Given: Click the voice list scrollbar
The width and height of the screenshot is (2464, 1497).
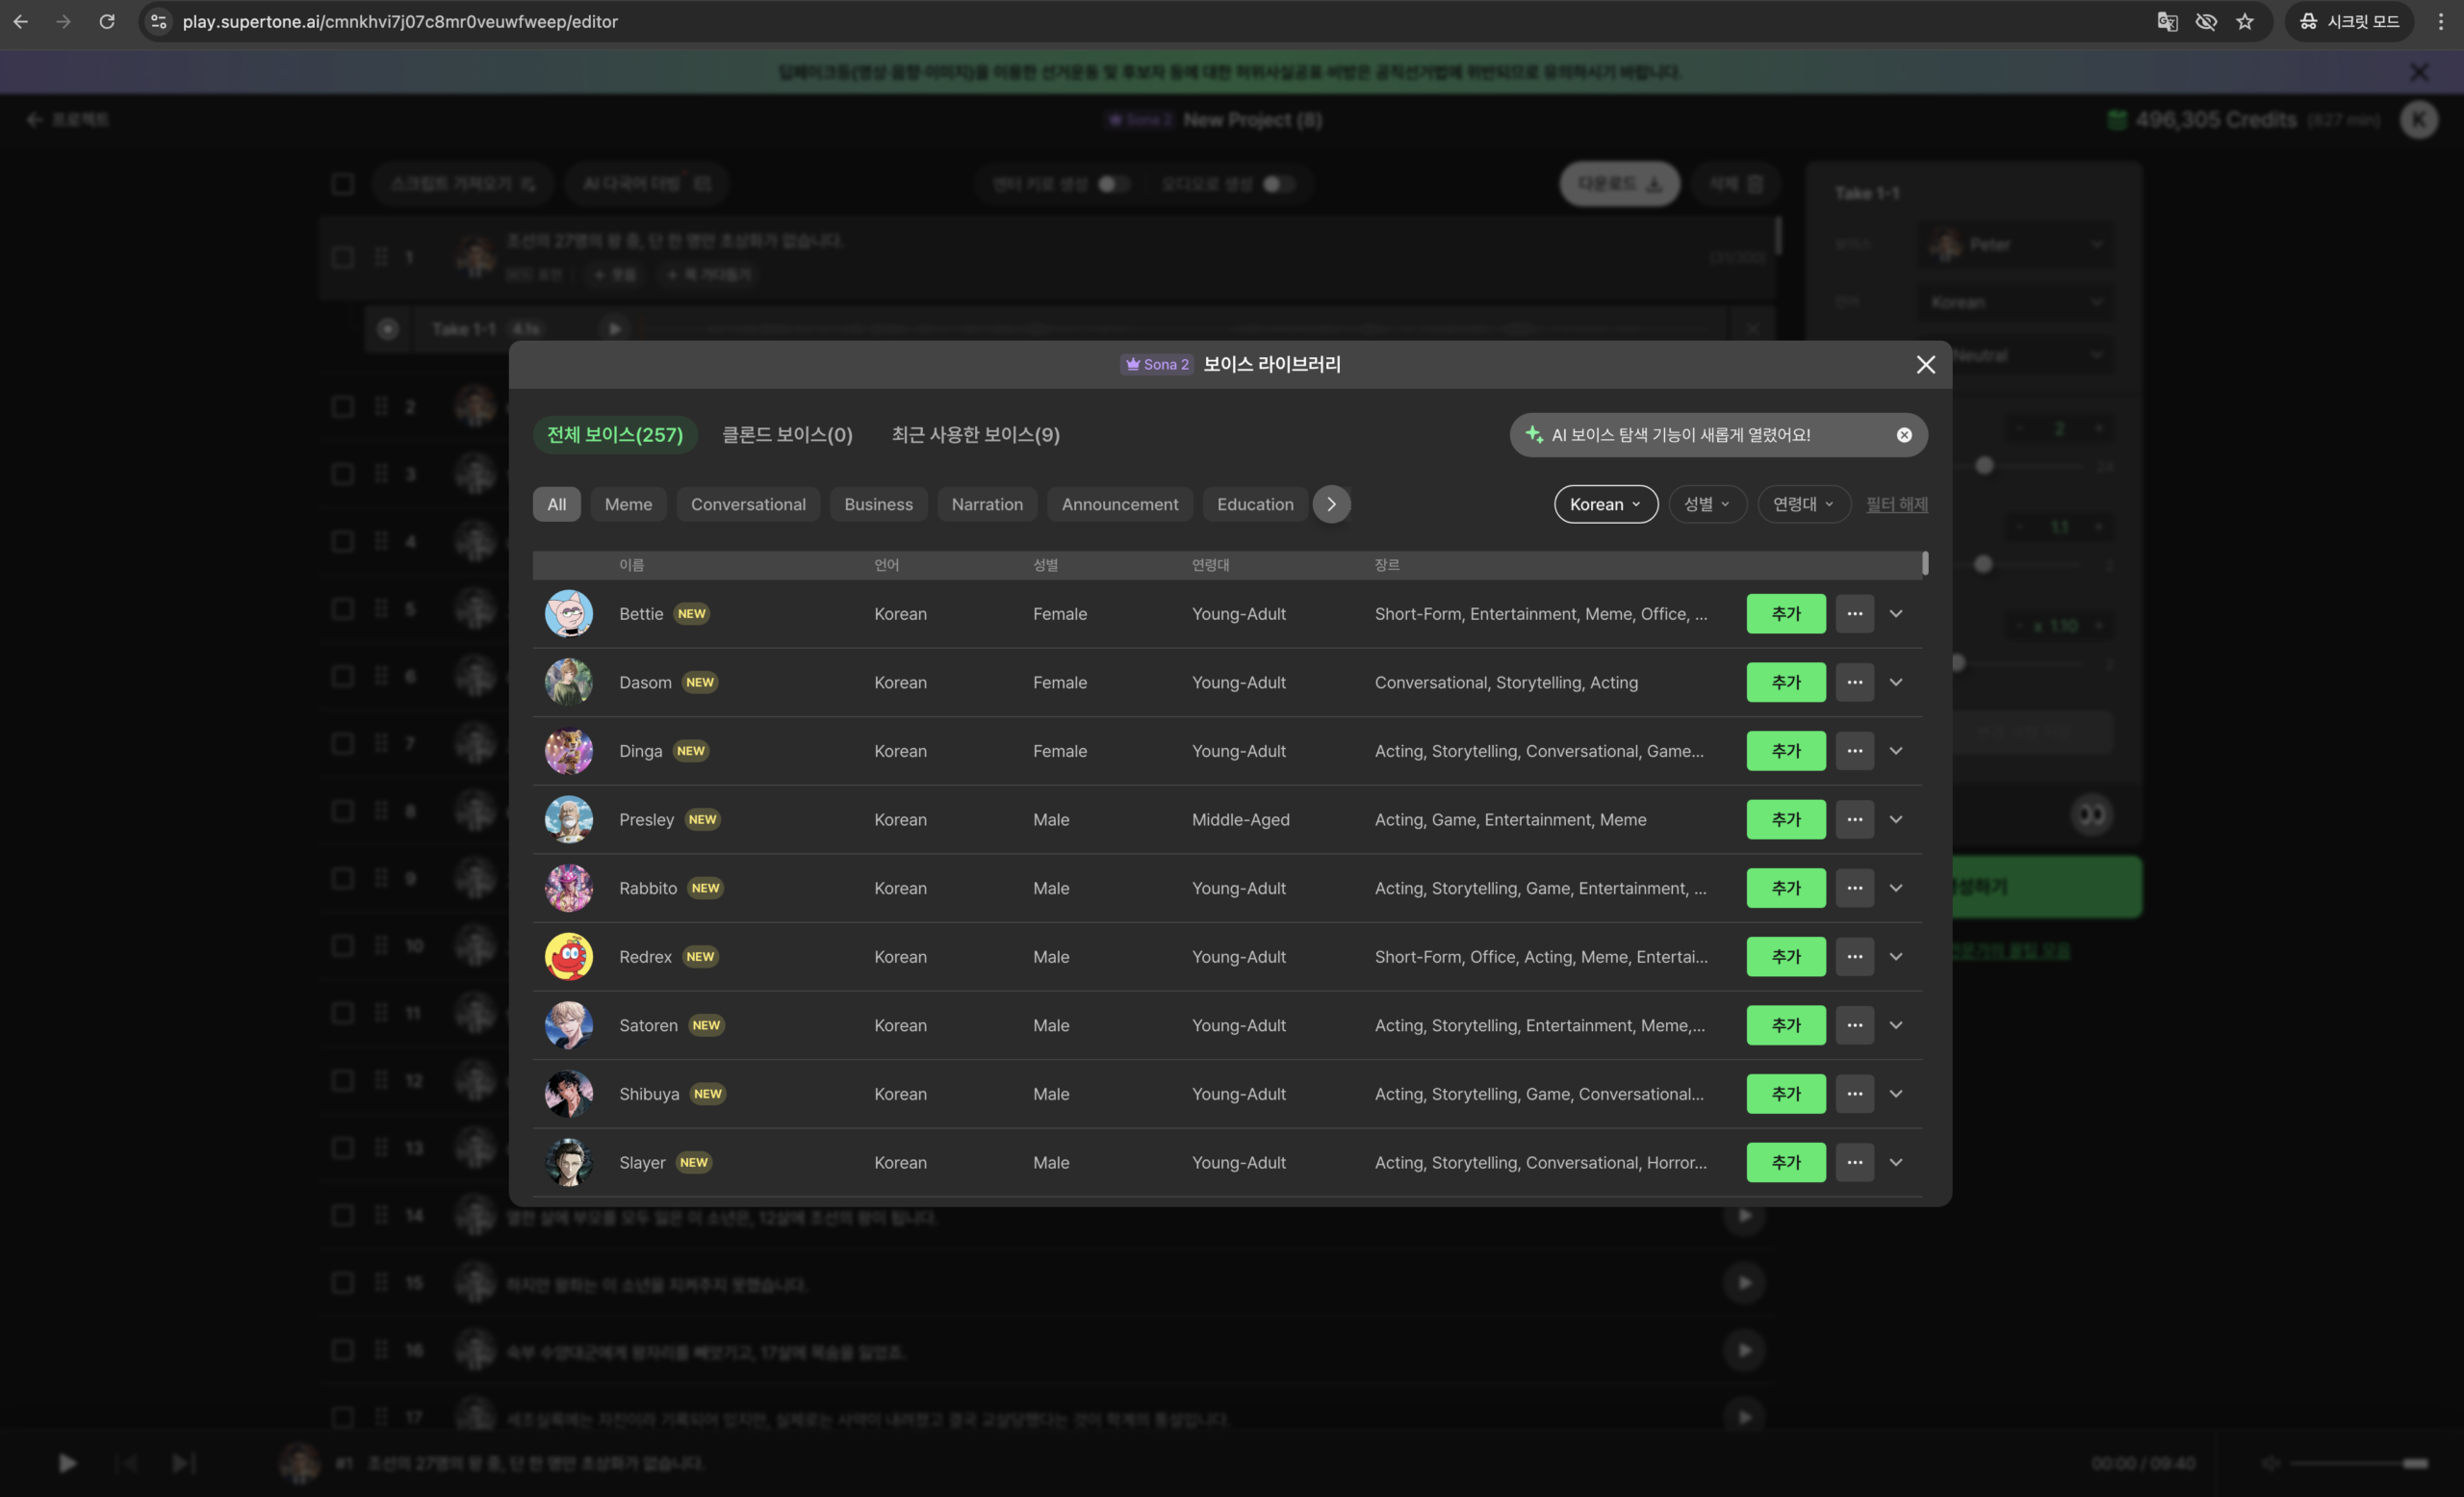Looking at the screenshot, I should coord(1925,564).
